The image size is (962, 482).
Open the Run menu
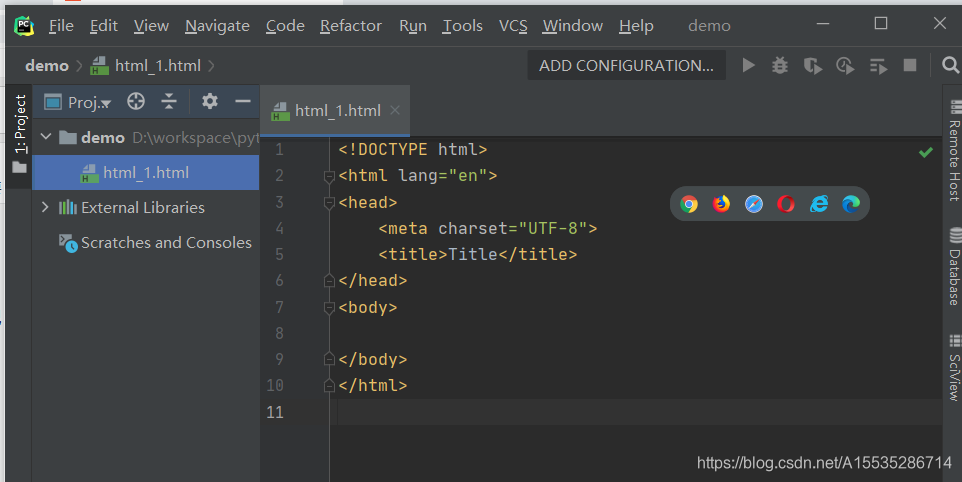[x=413, y=26]
